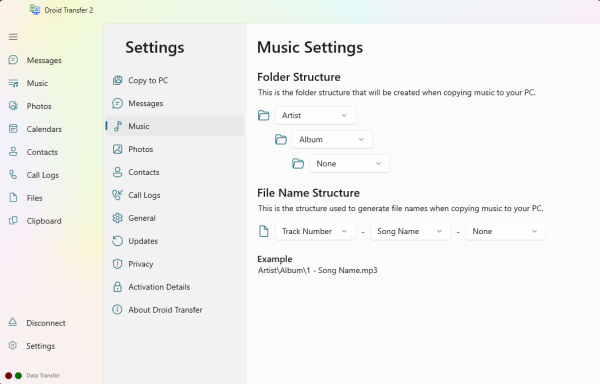Toggle the hamburger navigation menu
This screenshot has height=384, width=600.
(13, 37)
